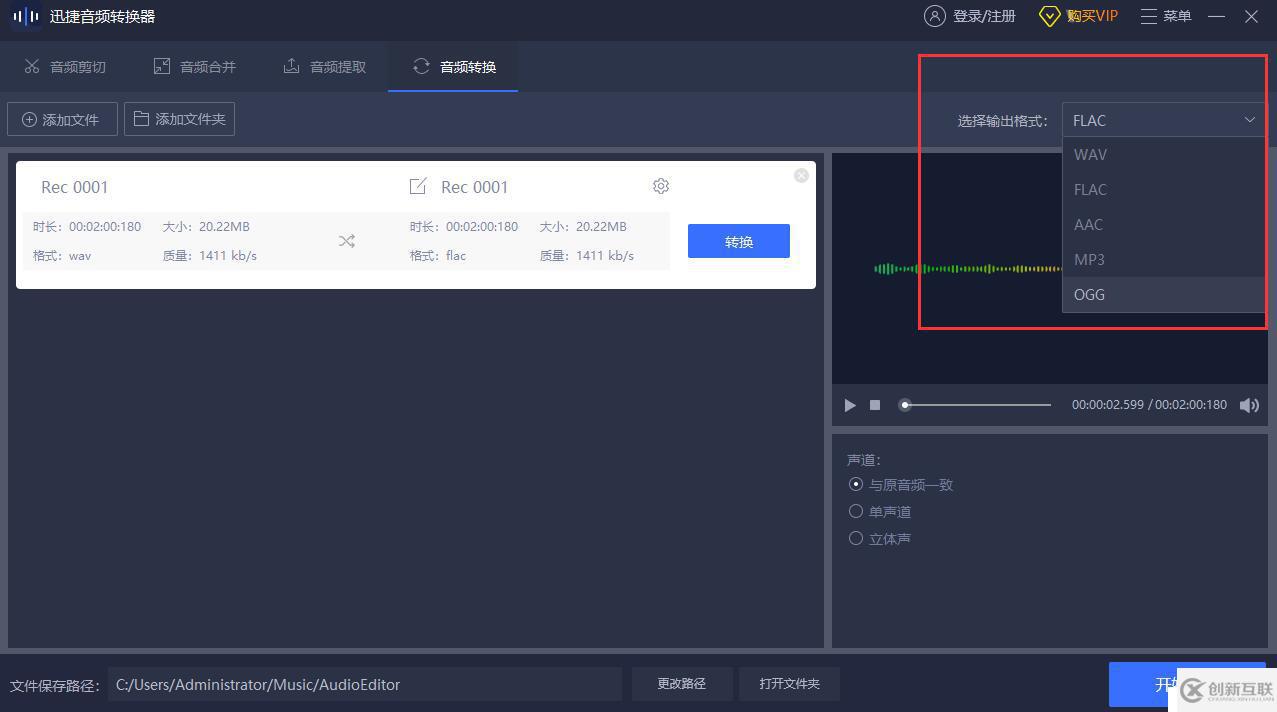
Task: Open settings gear for Rec 0001
Action: pos(661,186)
